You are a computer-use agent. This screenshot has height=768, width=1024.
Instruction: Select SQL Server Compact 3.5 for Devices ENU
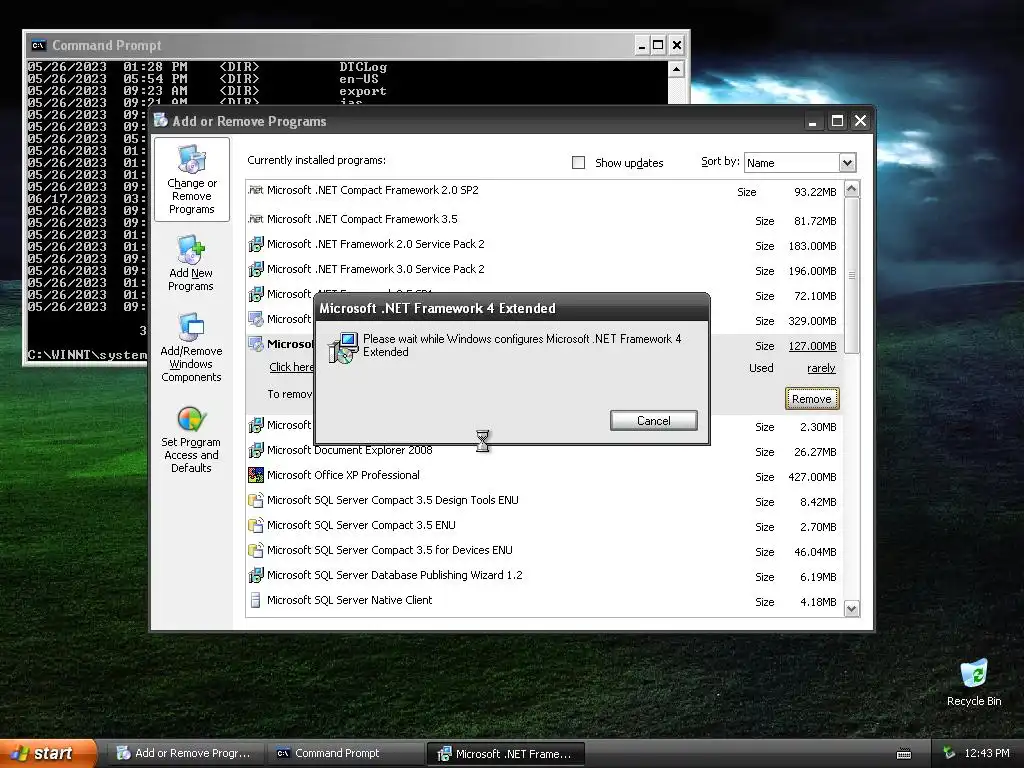545,551
